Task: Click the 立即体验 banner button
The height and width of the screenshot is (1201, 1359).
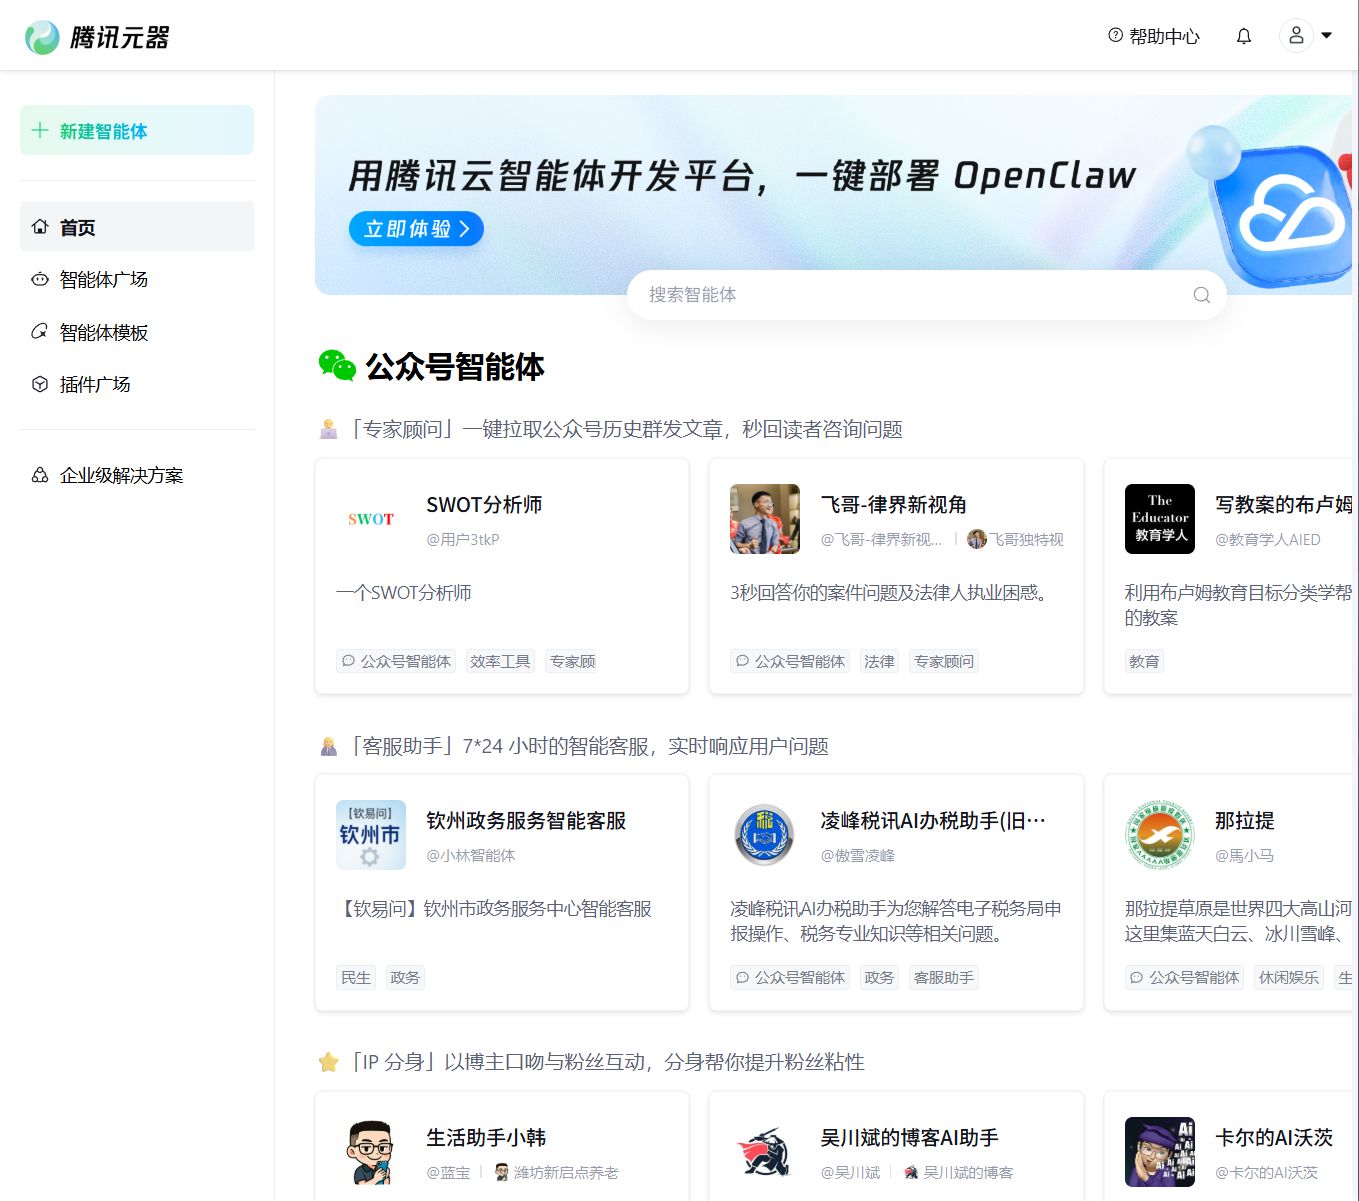Action: click(416, 229)
